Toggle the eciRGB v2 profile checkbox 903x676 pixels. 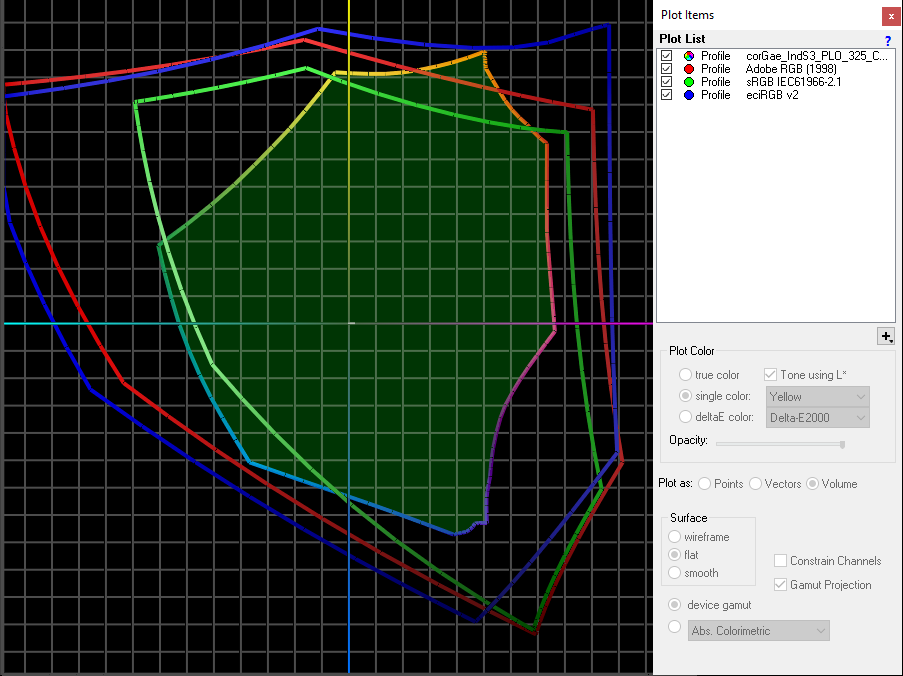(x=666, y=95)
